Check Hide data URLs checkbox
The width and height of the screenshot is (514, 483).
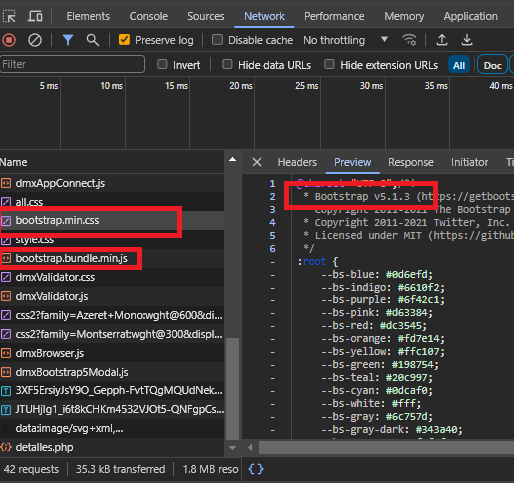click(227, 64)
